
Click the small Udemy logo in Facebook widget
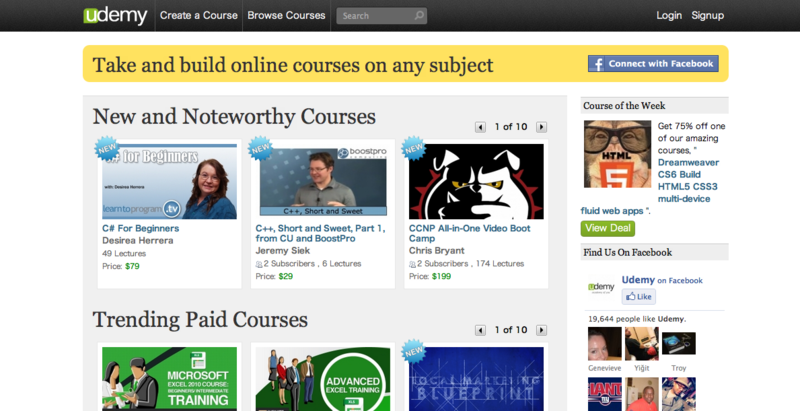click(x=601, y=288)
